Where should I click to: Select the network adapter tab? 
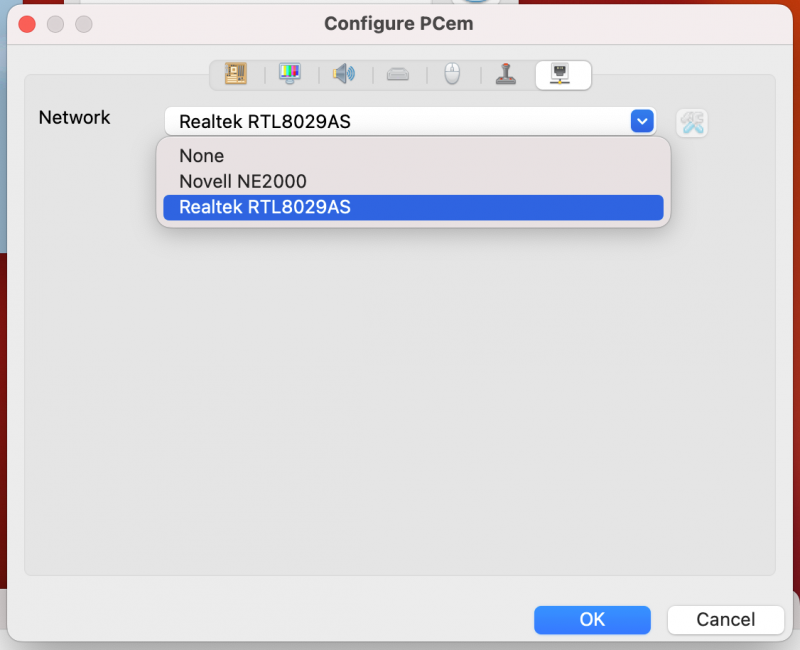point(563,74)
